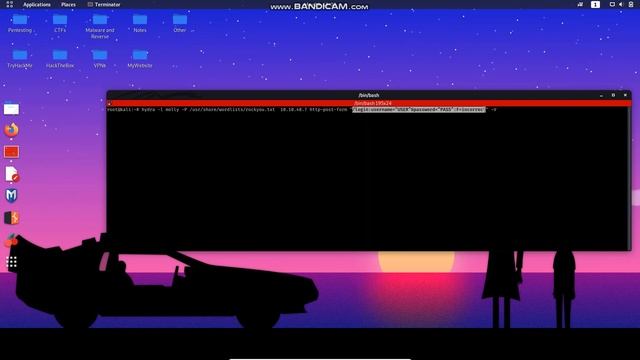Open the HackTheBox desktop folder
Screen dimensions: 640x360
(x=60, y=58)
